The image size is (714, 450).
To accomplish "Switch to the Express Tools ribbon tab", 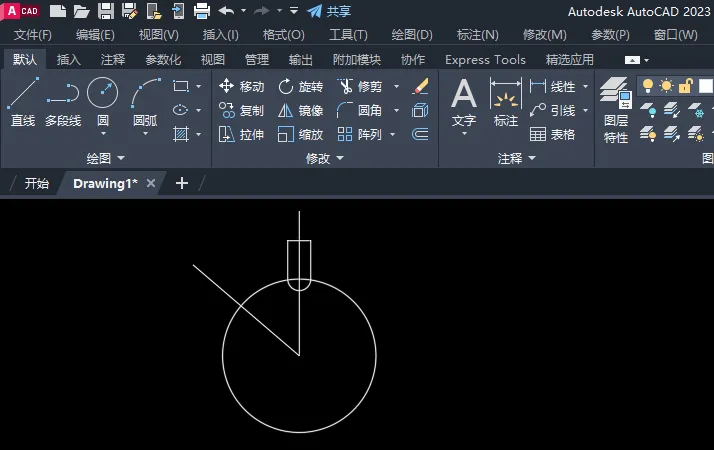I will click(x=485, y=59).
